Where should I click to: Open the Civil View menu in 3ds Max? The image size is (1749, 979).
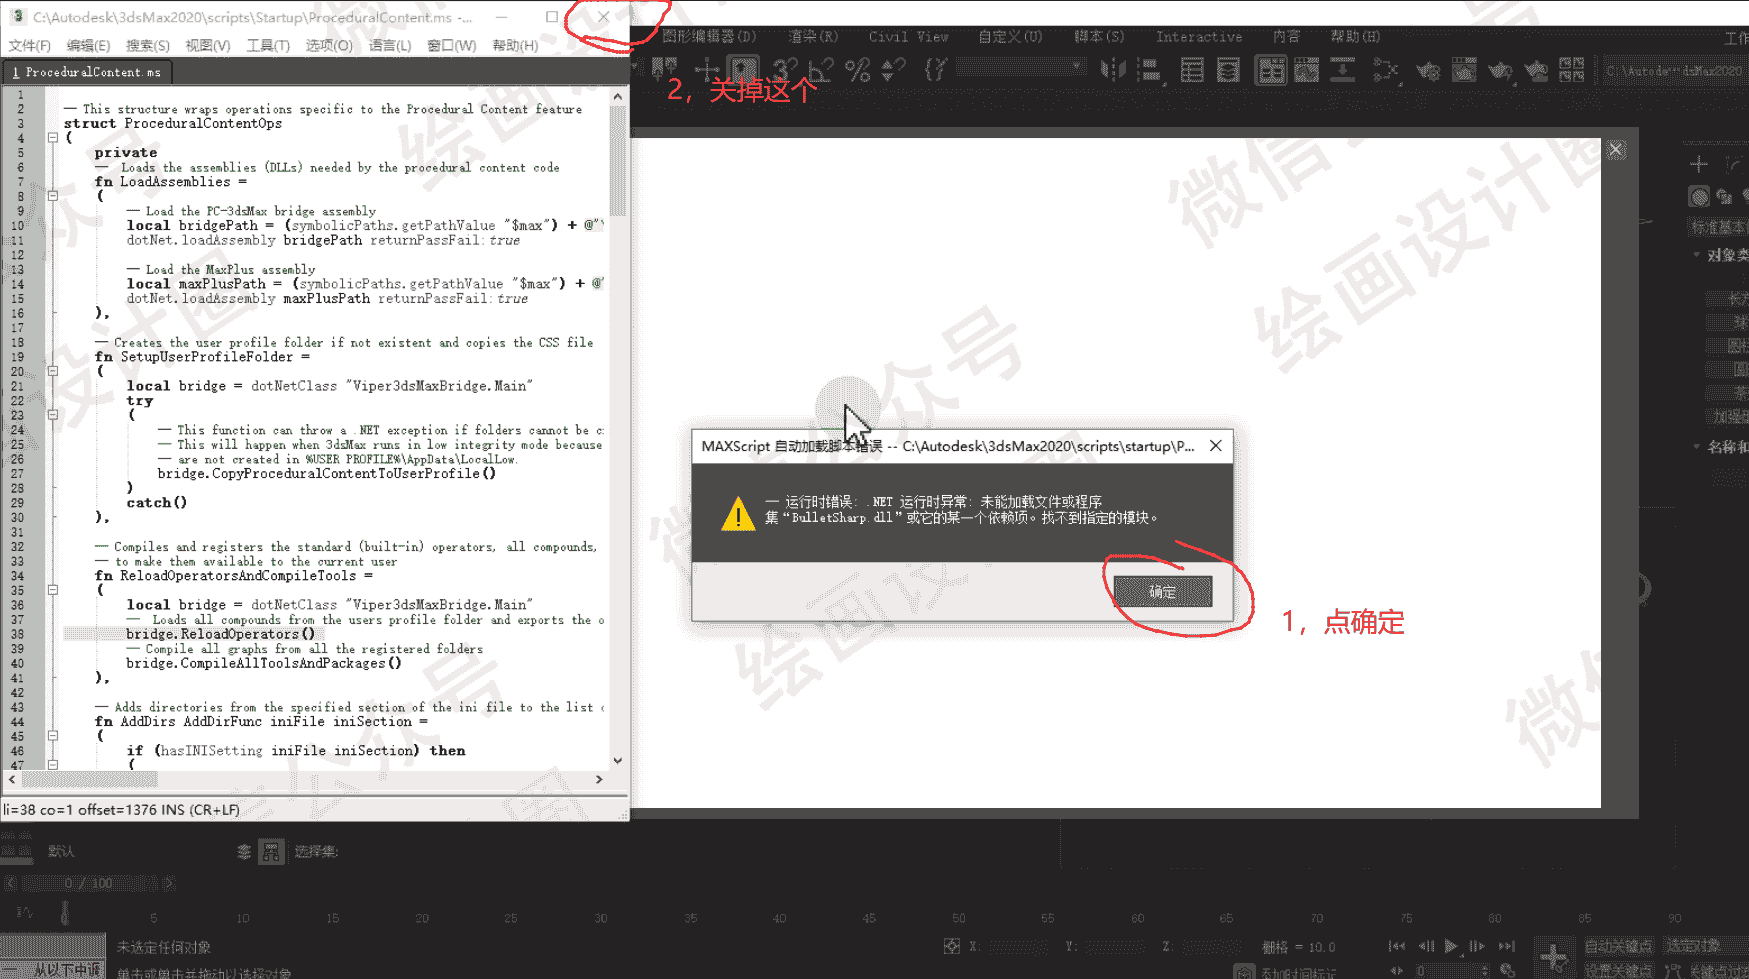(x=908, y=37)
